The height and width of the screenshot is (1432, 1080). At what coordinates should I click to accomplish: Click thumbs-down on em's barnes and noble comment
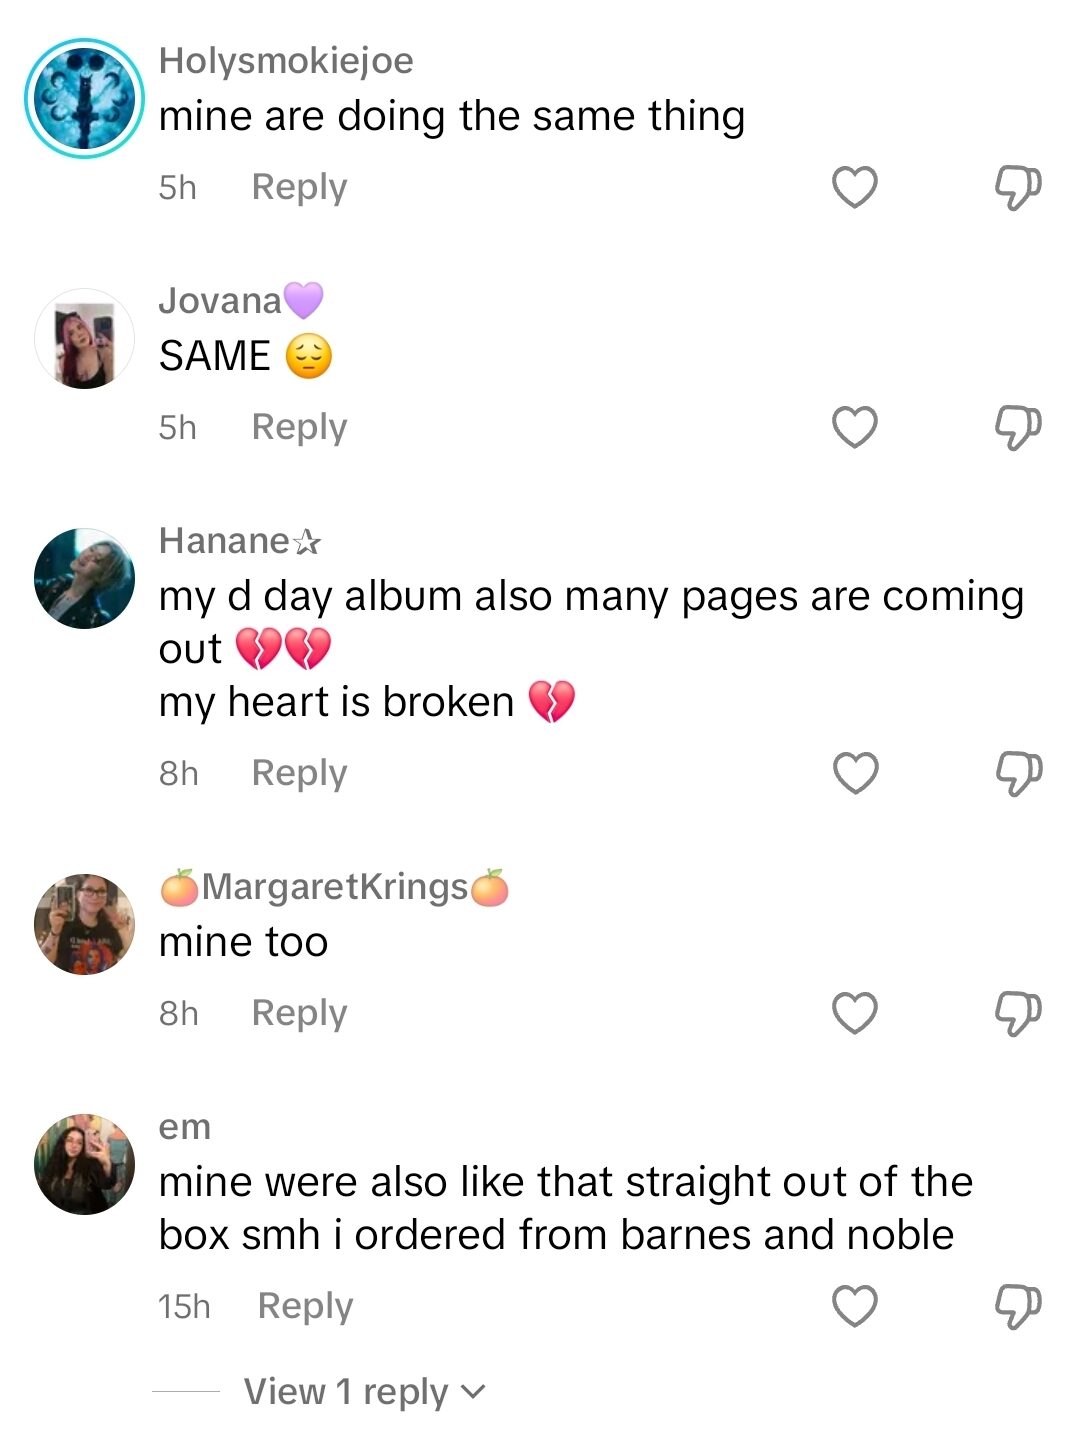tap(1018, 1306)
